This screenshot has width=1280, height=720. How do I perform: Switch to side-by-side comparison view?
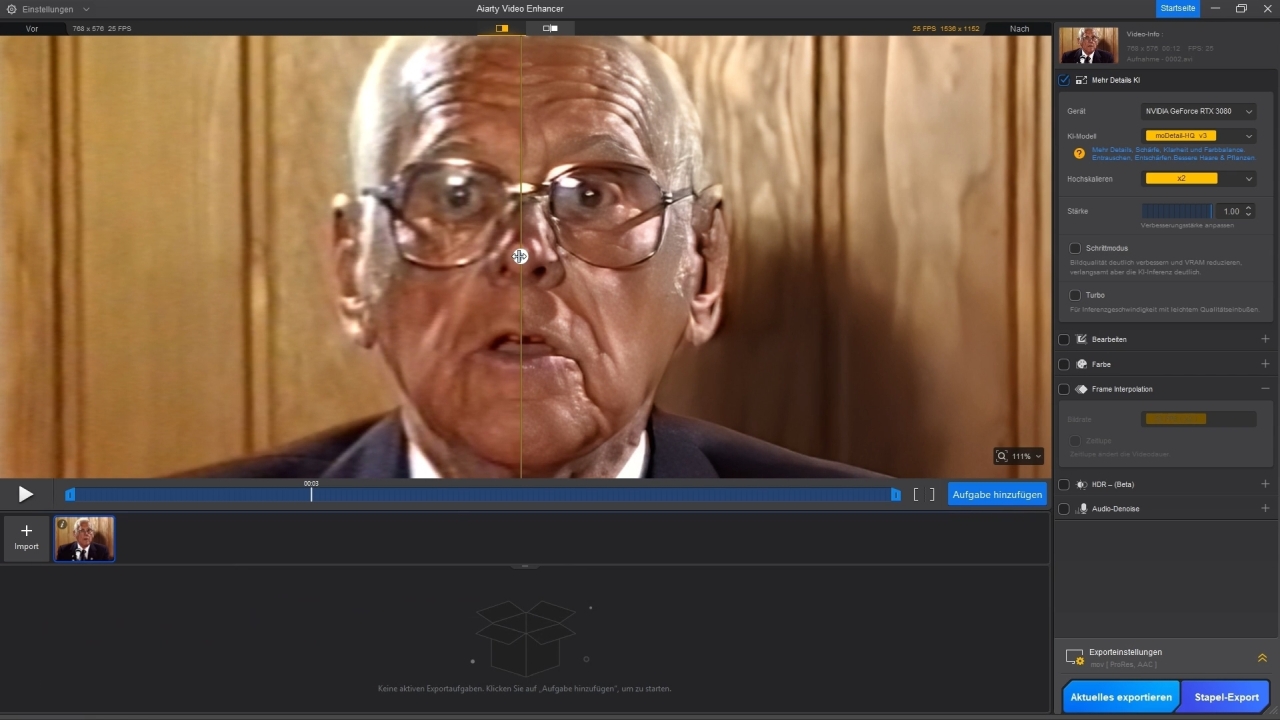[x=550, y=28]
